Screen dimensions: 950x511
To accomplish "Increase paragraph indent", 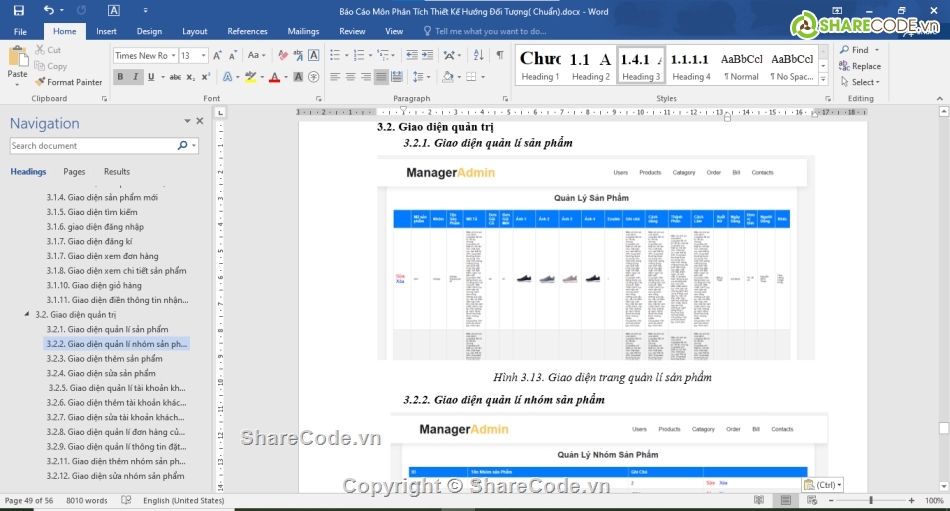I will point(428,55).
